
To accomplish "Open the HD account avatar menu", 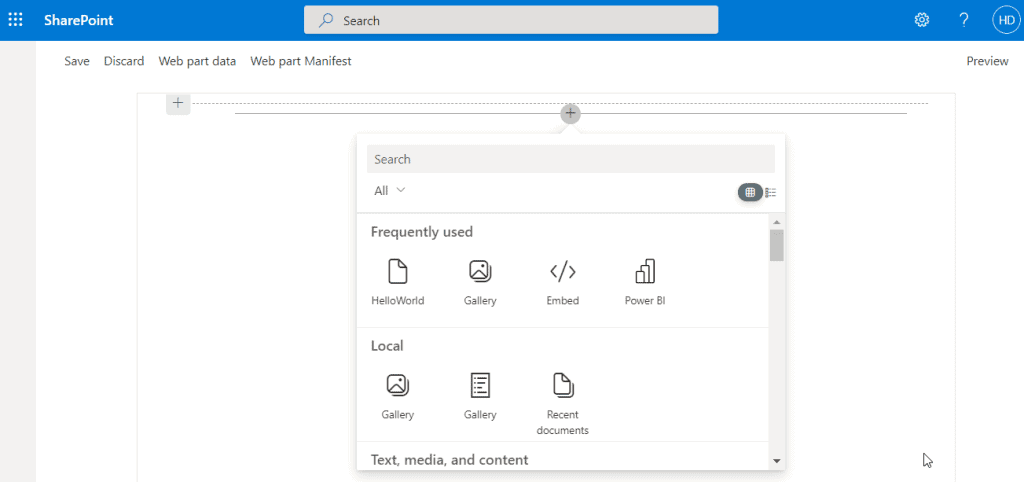I will (x=1004, y=20).
